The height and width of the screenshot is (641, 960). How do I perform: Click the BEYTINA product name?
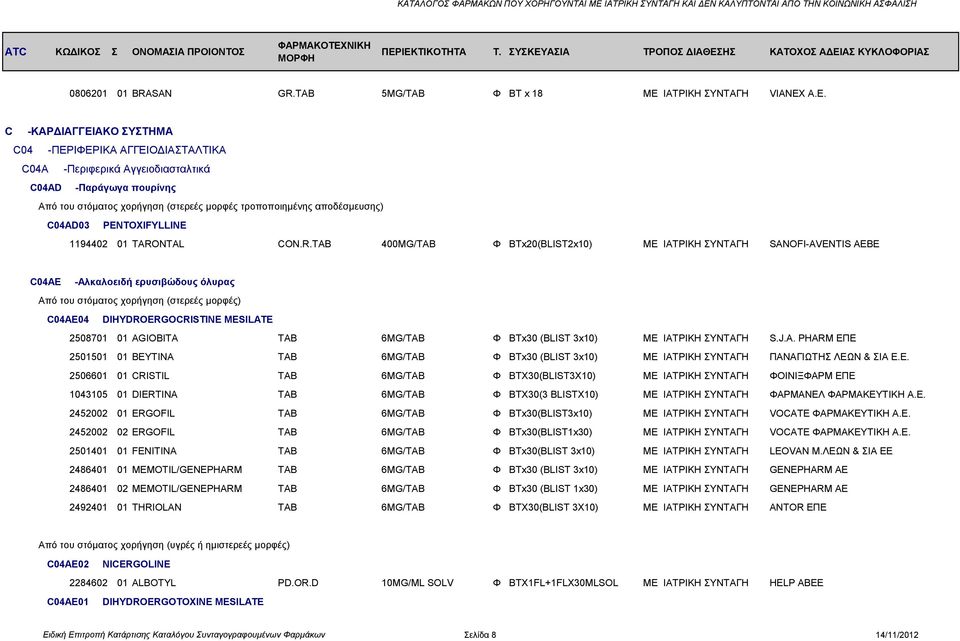point(152,357)
